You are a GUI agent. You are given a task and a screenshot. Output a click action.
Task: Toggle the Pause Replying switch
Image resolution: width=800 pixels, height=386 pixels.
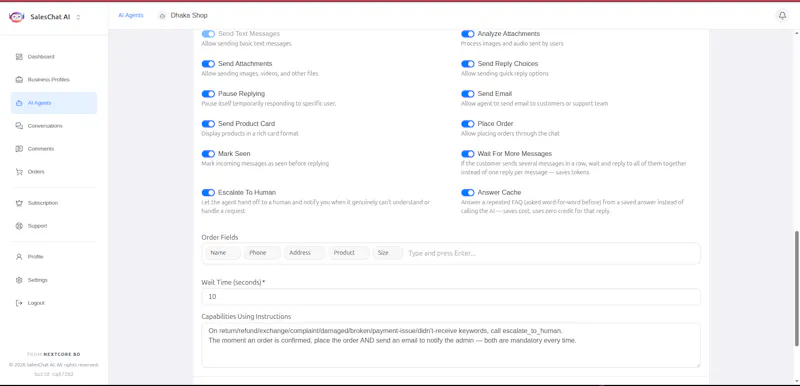coord(208,94)
